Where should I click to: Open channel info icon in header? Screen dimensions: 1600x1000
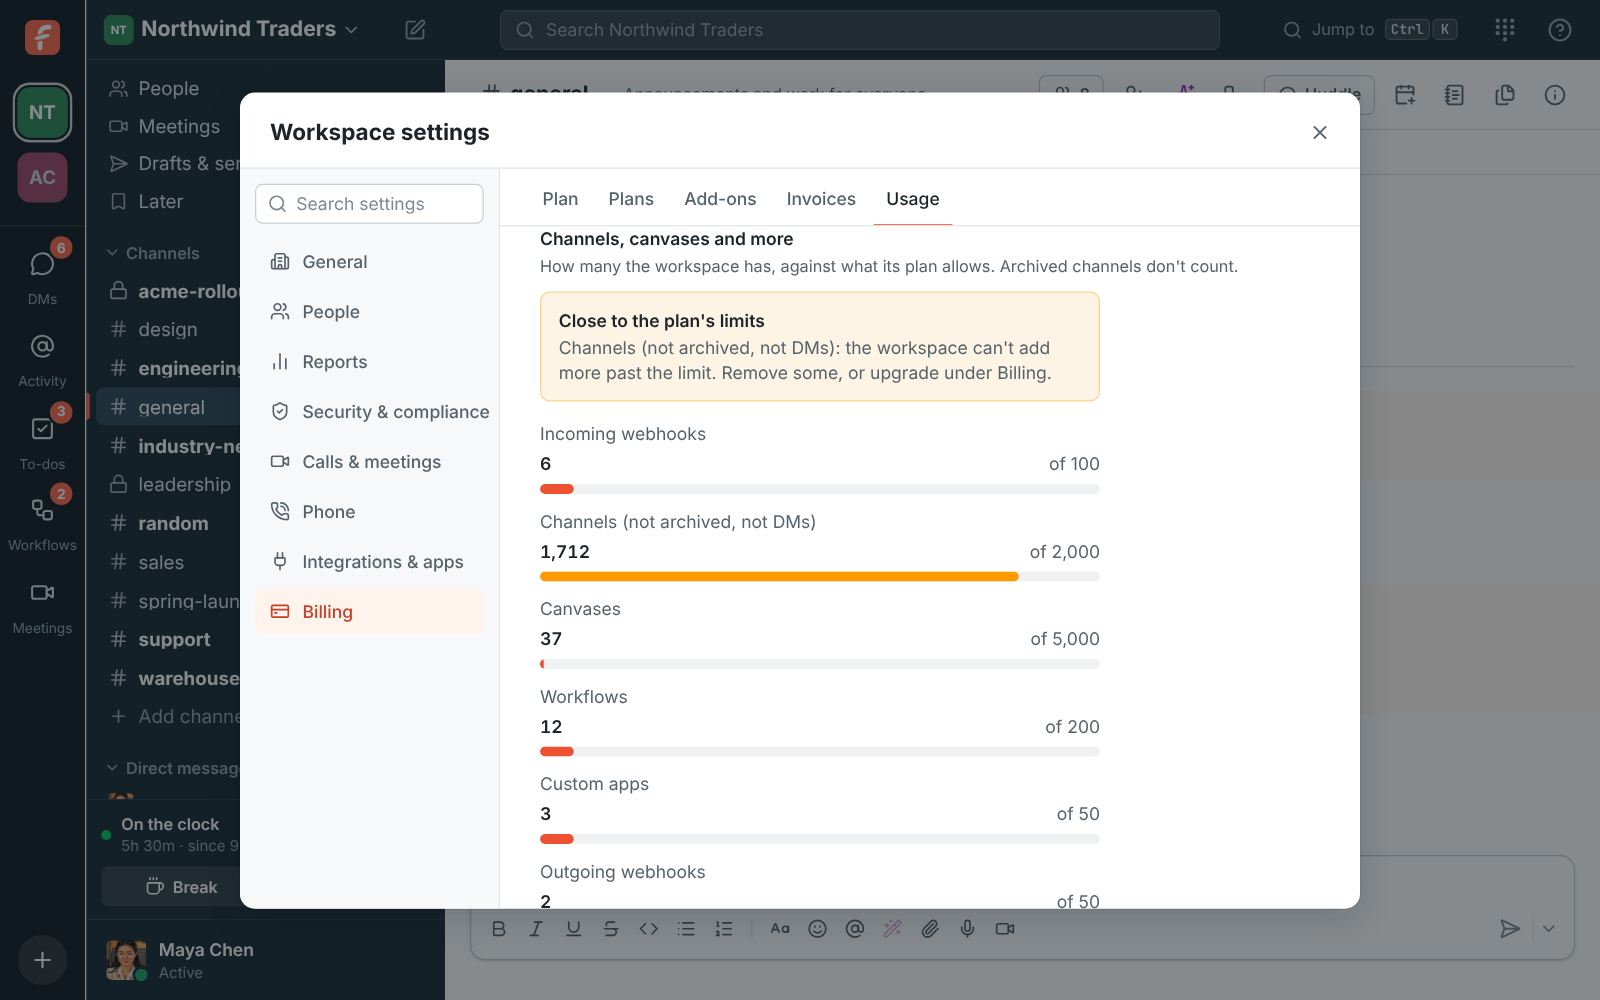1555,95
